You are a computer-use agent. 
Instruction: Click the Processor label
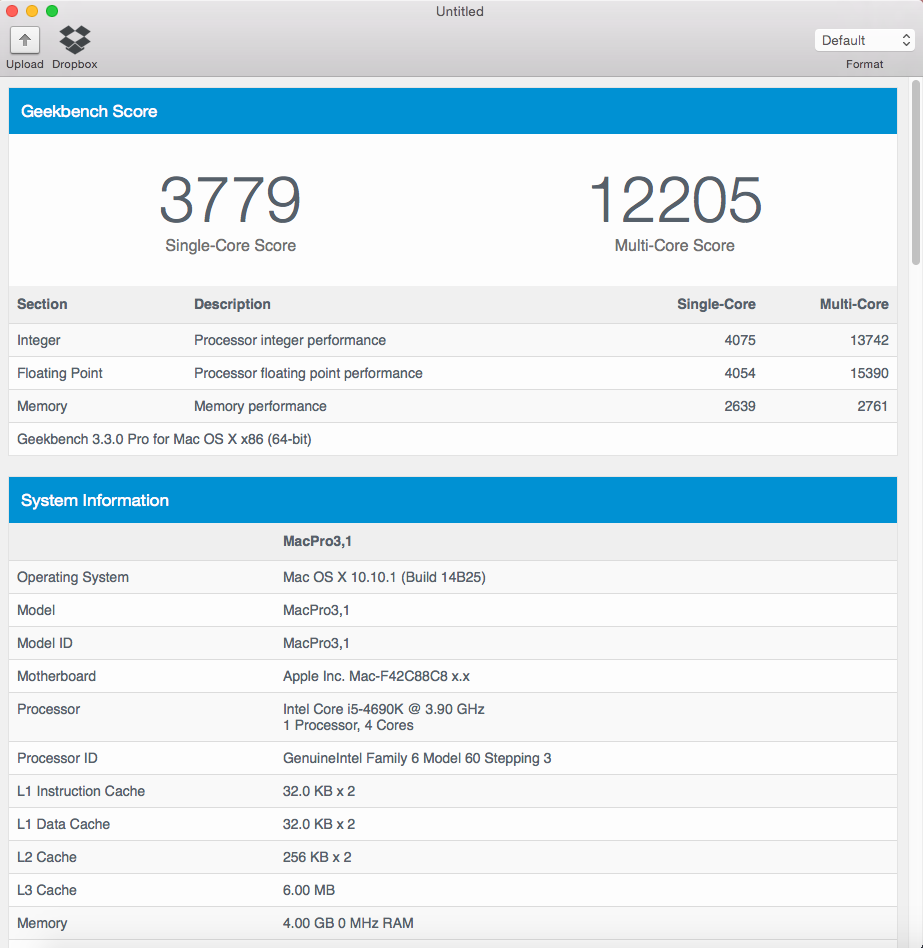(x=48, y=709)
